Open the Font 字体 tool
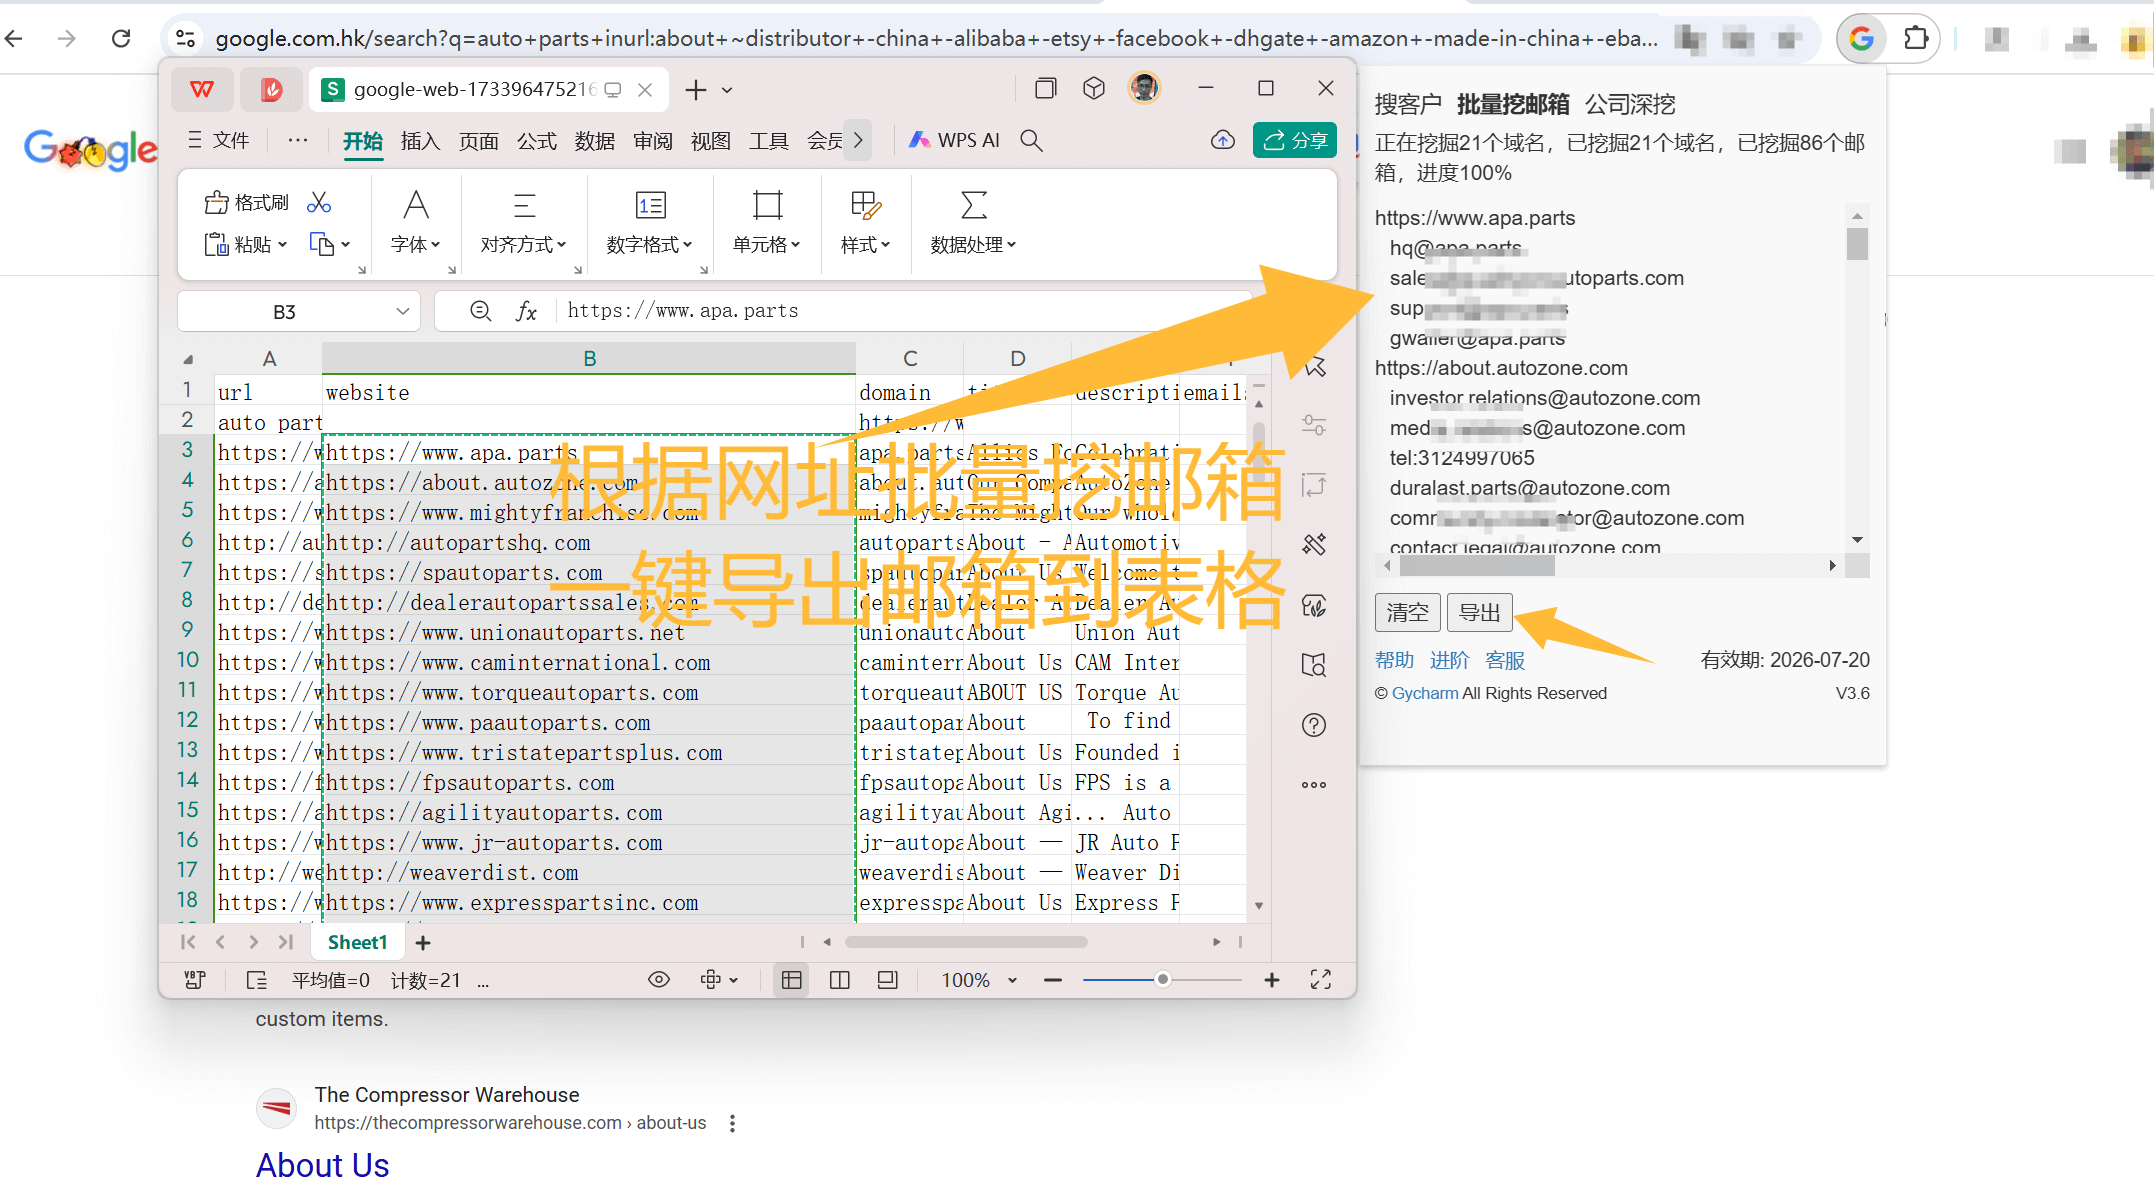The height and width of the screenshot is (1177, 2154). (x=416, y=222)
